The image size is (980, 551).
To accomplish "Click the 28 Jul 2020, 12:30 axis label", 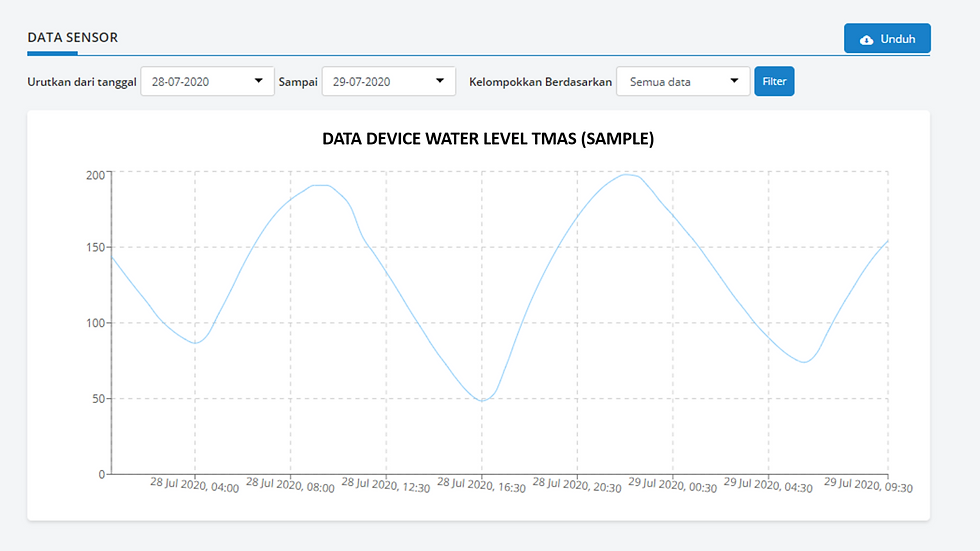I will tap(386, 485).
